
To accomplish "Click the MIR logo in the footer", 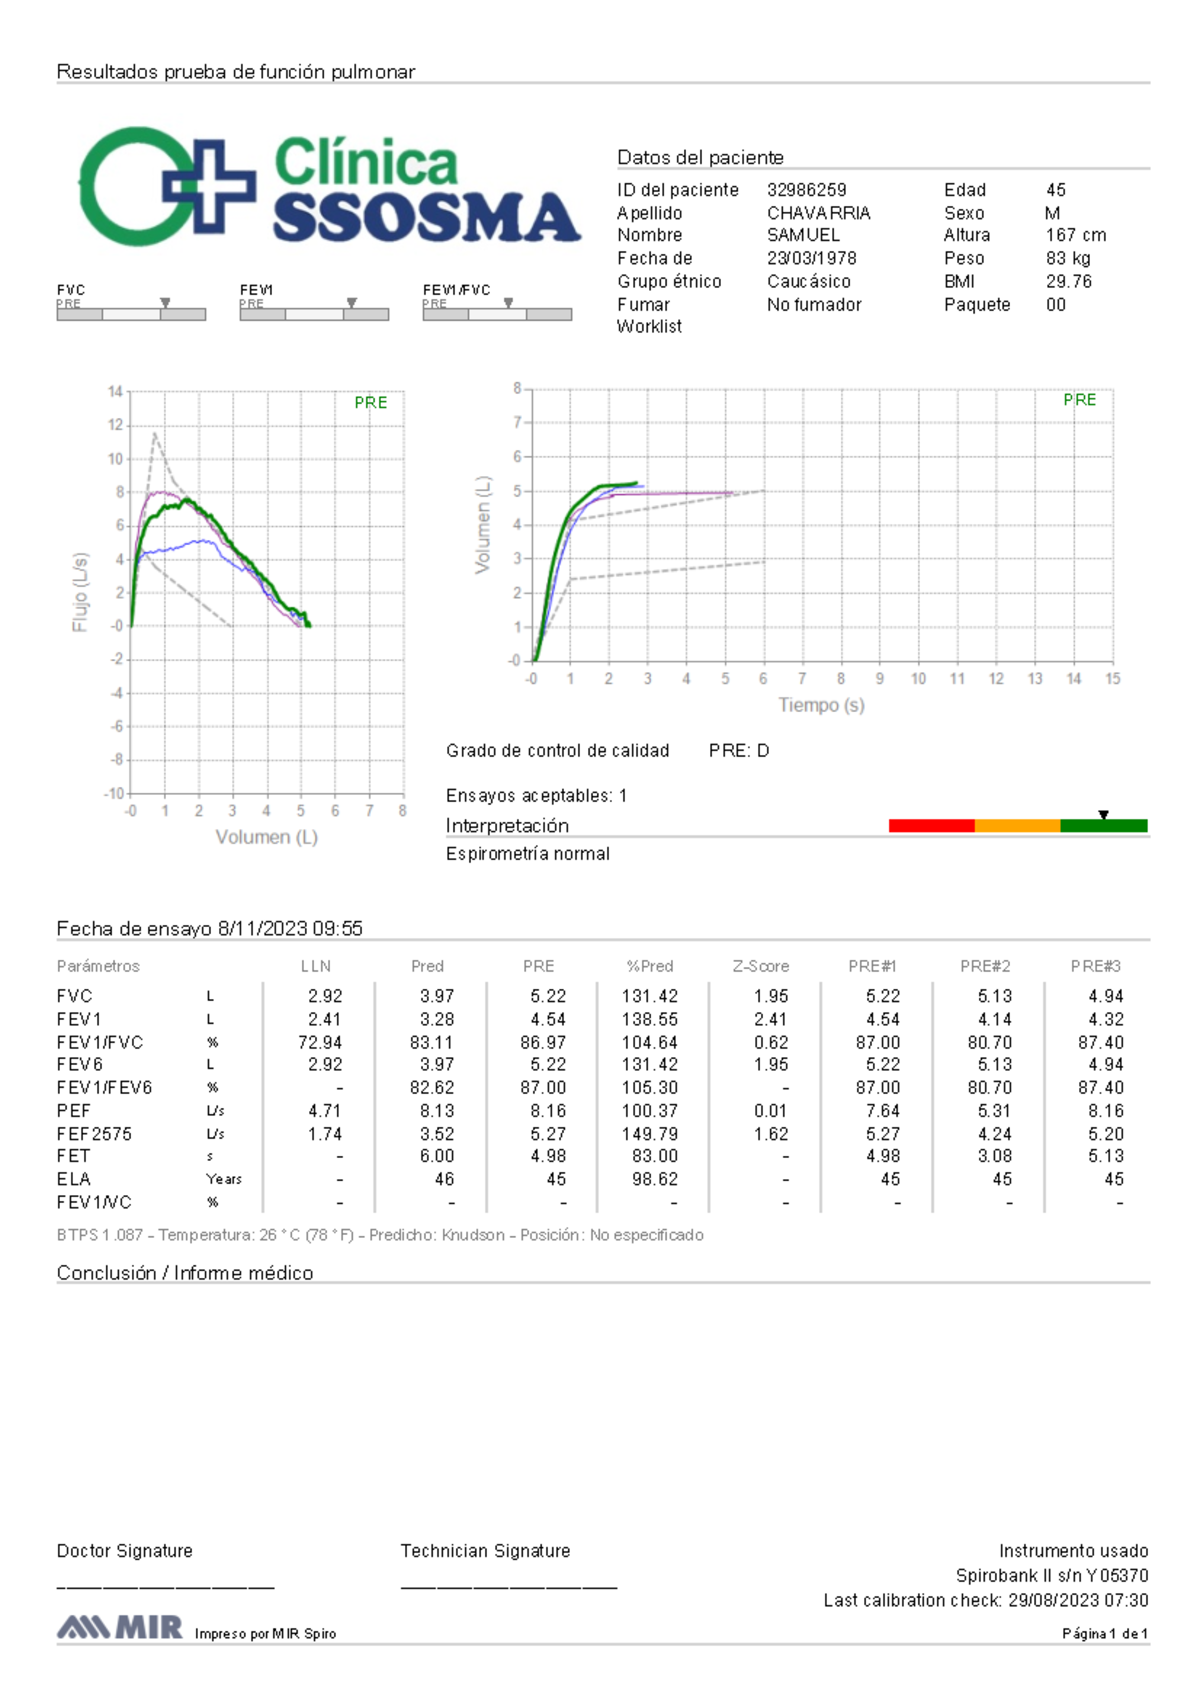I will tap(120, 1627).
